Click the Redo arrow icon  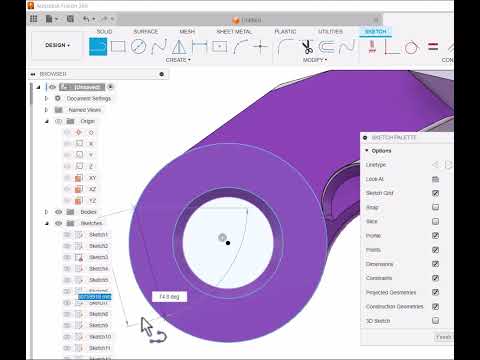point(104,19)
